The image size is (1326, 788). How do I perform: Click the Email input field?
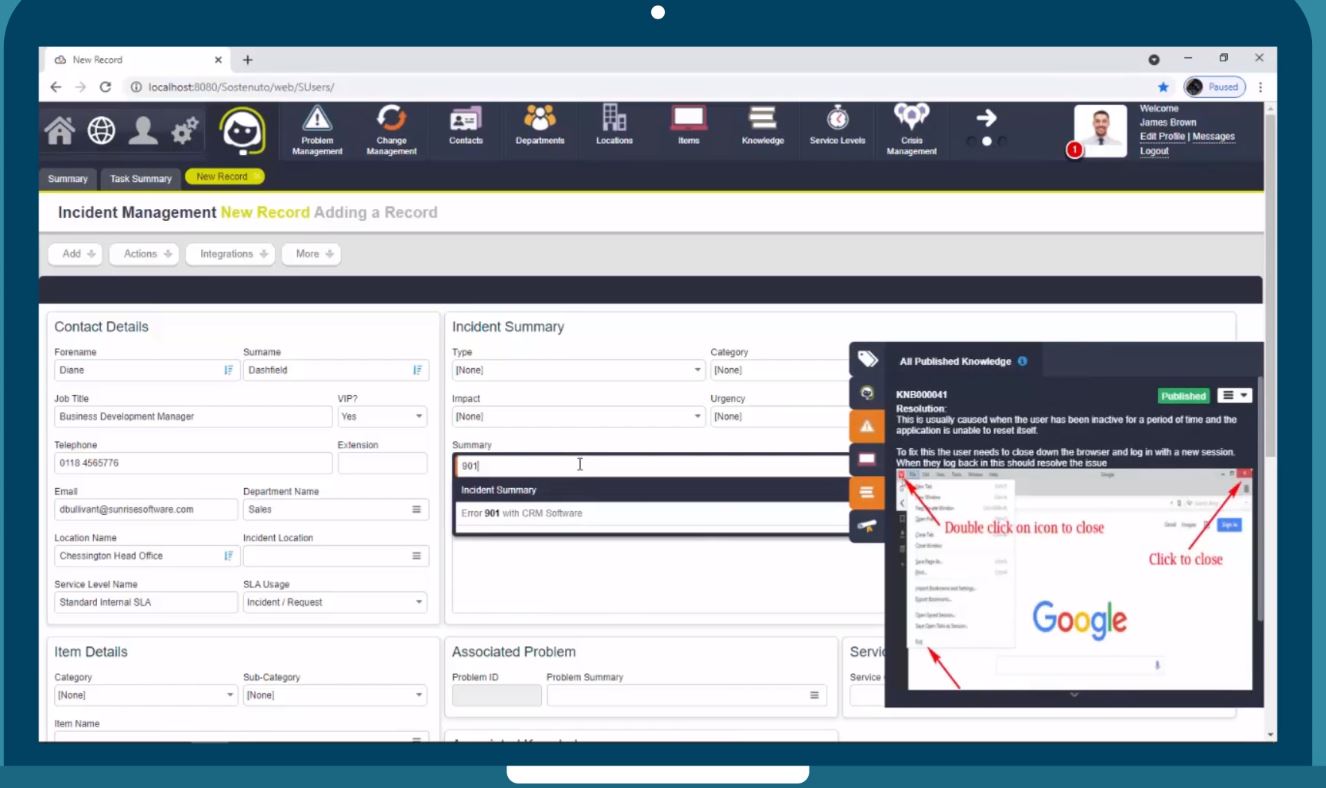(x=146, y=510)
